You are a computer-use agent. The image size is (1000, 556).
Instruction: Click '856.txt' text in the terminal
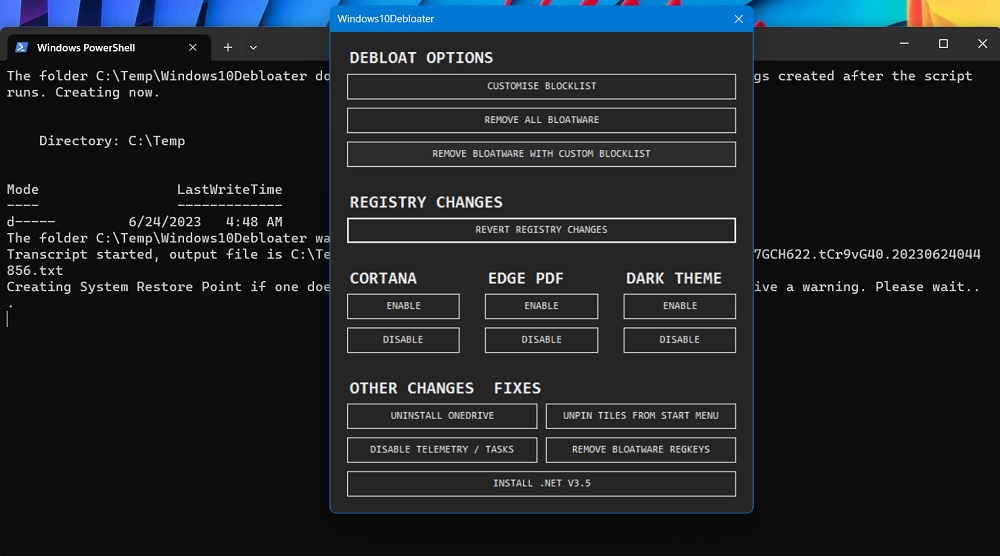click(x=34, y=270)
